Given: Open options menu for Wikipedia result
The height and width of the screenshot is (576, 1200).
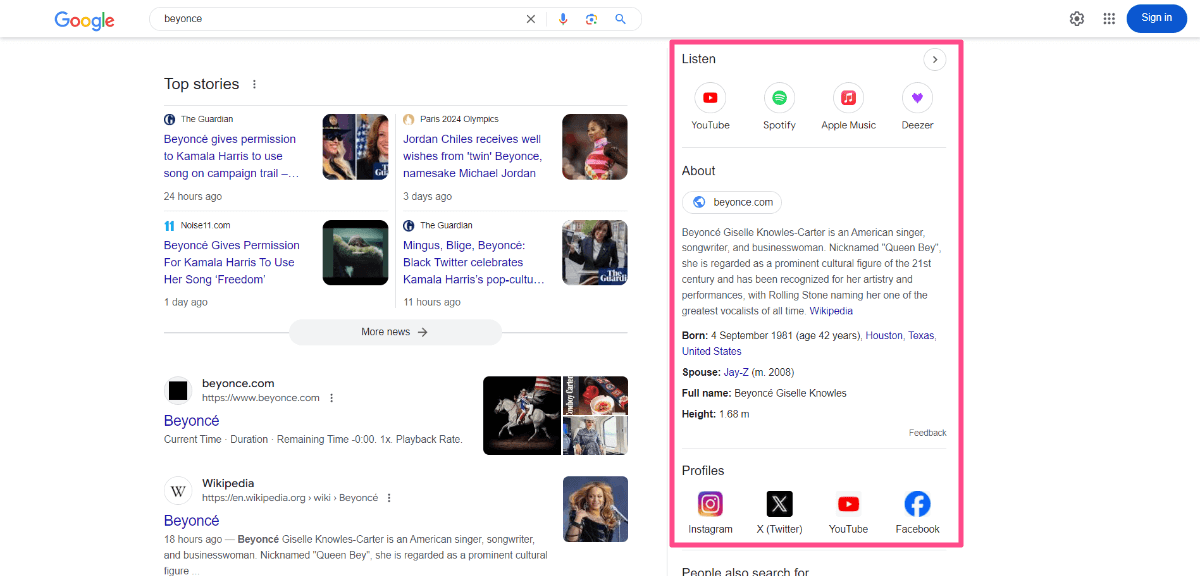Looking at the screenshot, I should (x=389, y=498).
